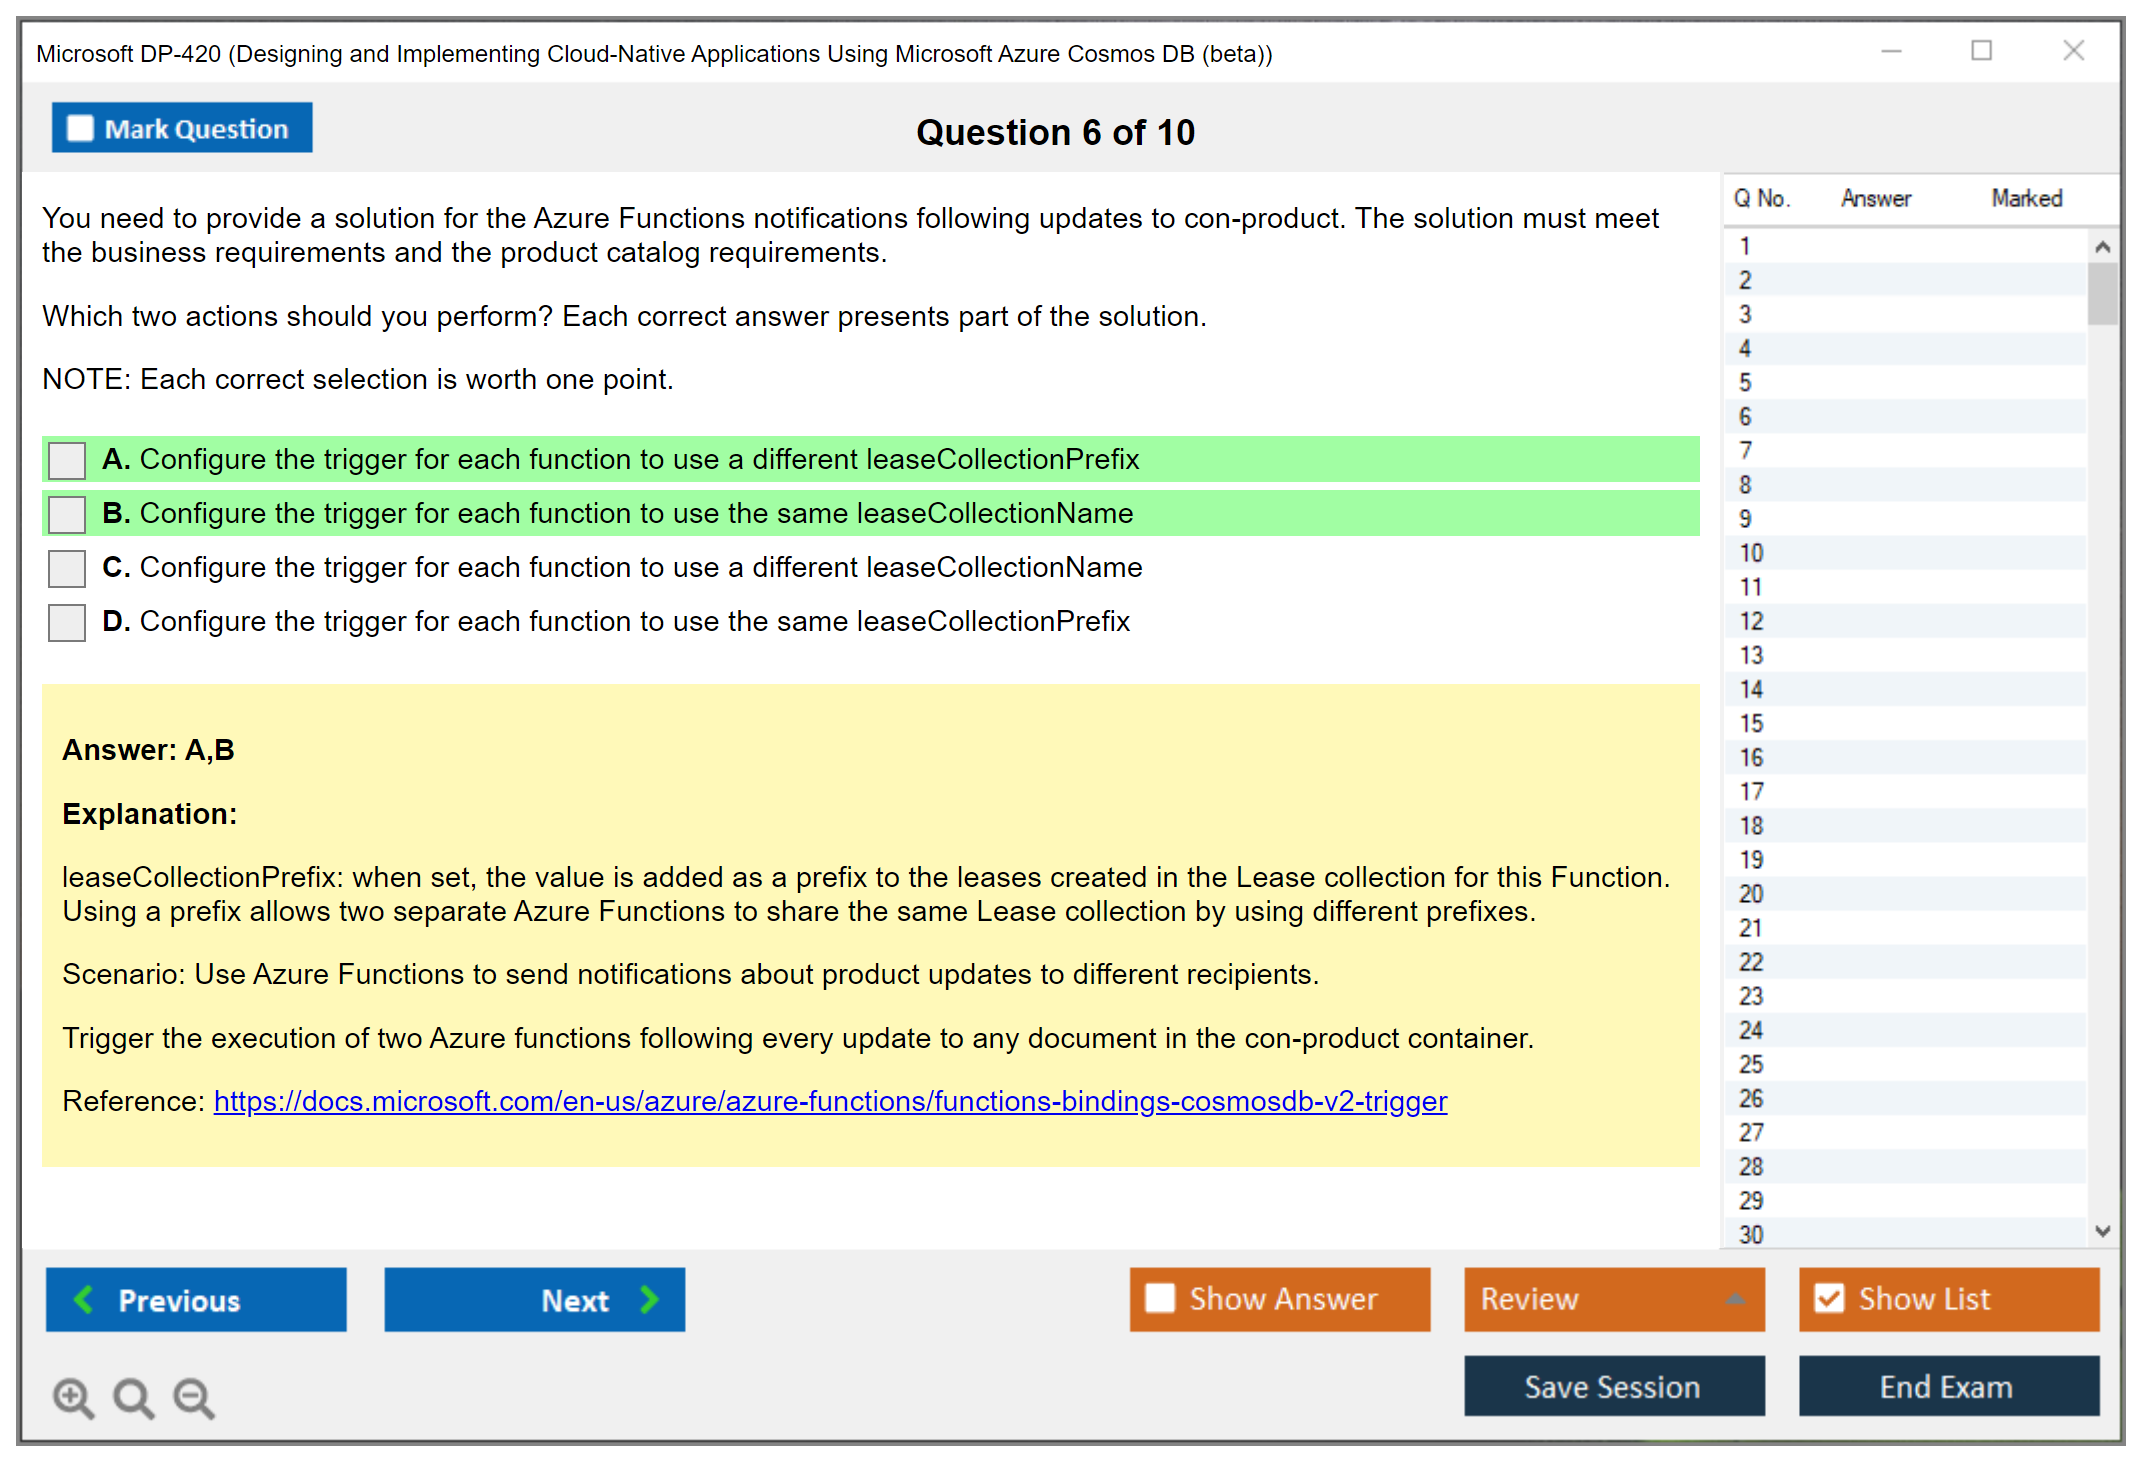Click the End Exam button

[x=1947, y=1386]
